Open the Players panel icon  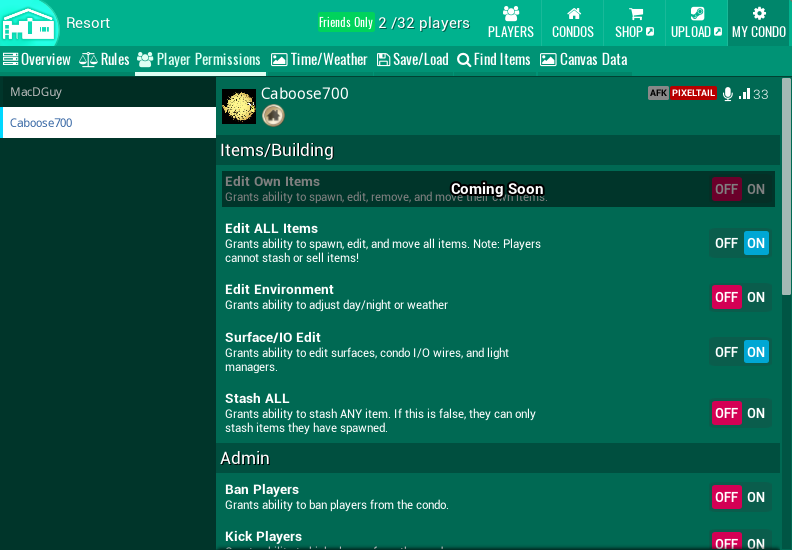point(510,14)
